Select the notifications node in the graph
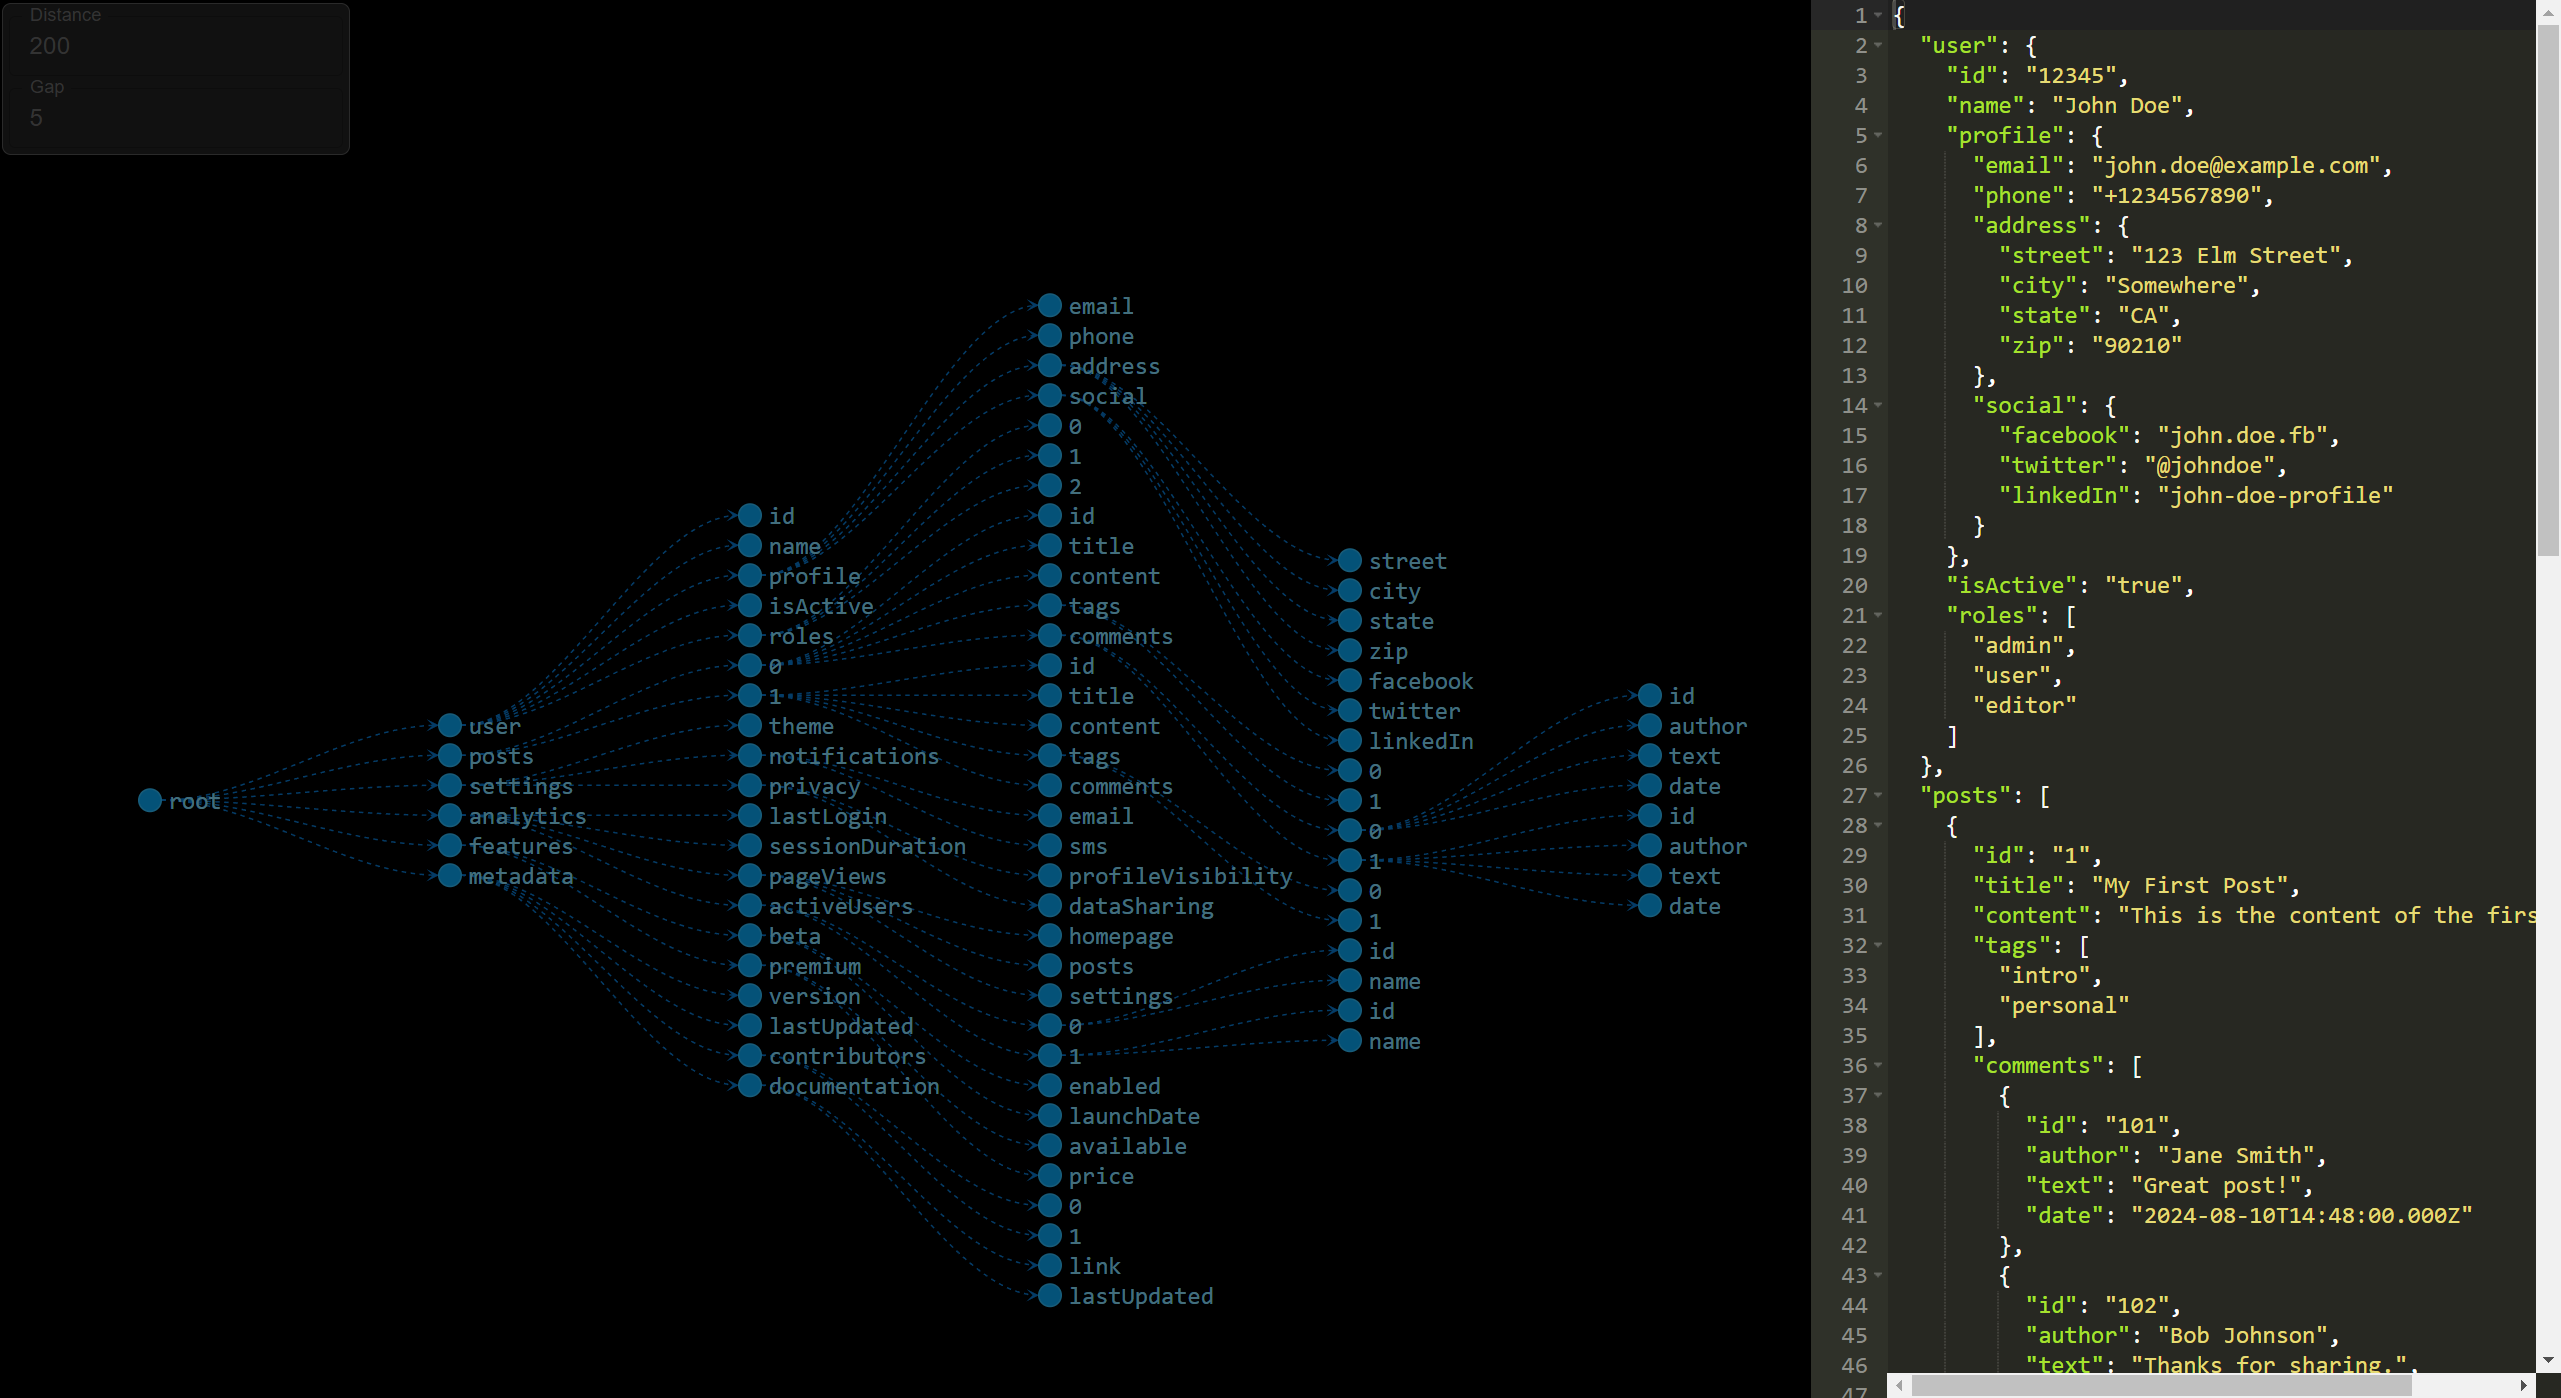2561x1398 pixels. click(x=750, y=756)
